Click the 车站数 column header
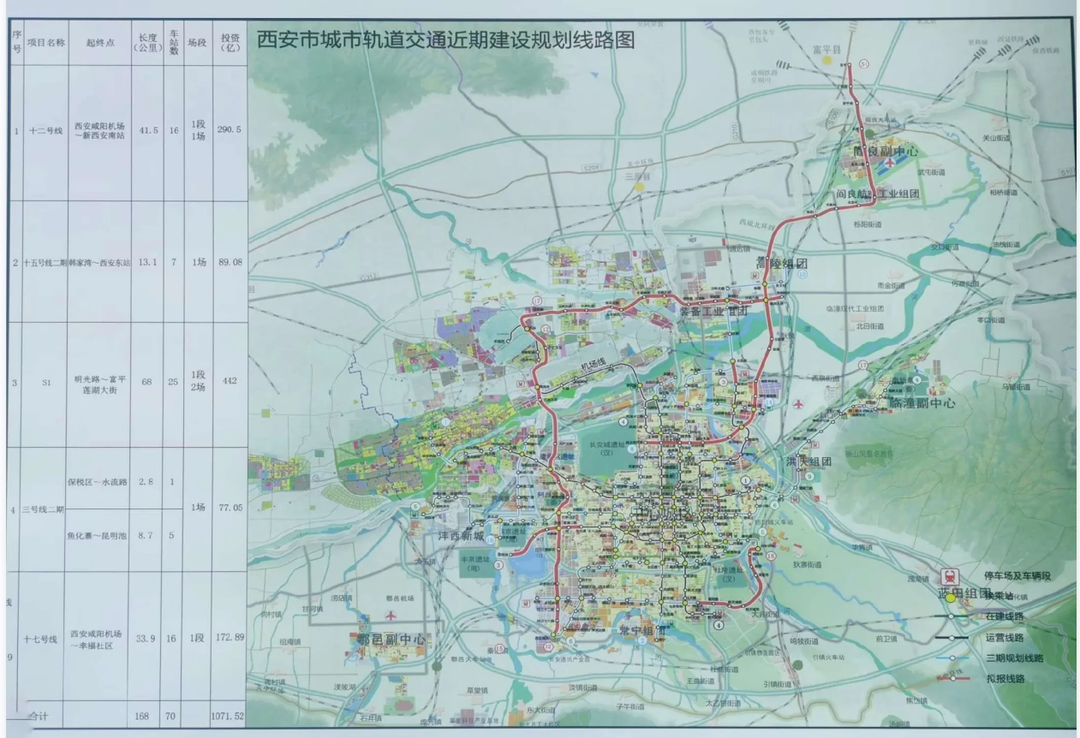Viewport: 1080px width, 738px height. click(x=174, y=43)
